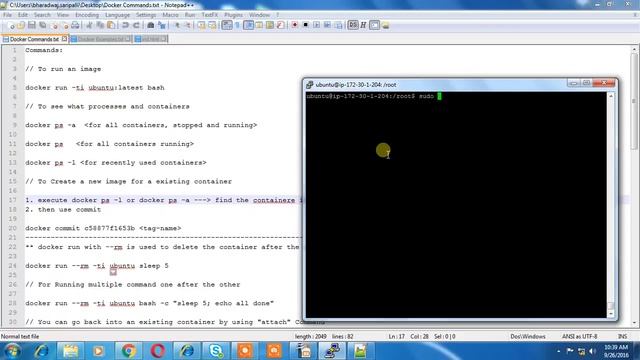Viewport: 640px width, 360px height.
Task: Click the taskbar clock showing 10:39 AM
Action: (x=616, y=351)
